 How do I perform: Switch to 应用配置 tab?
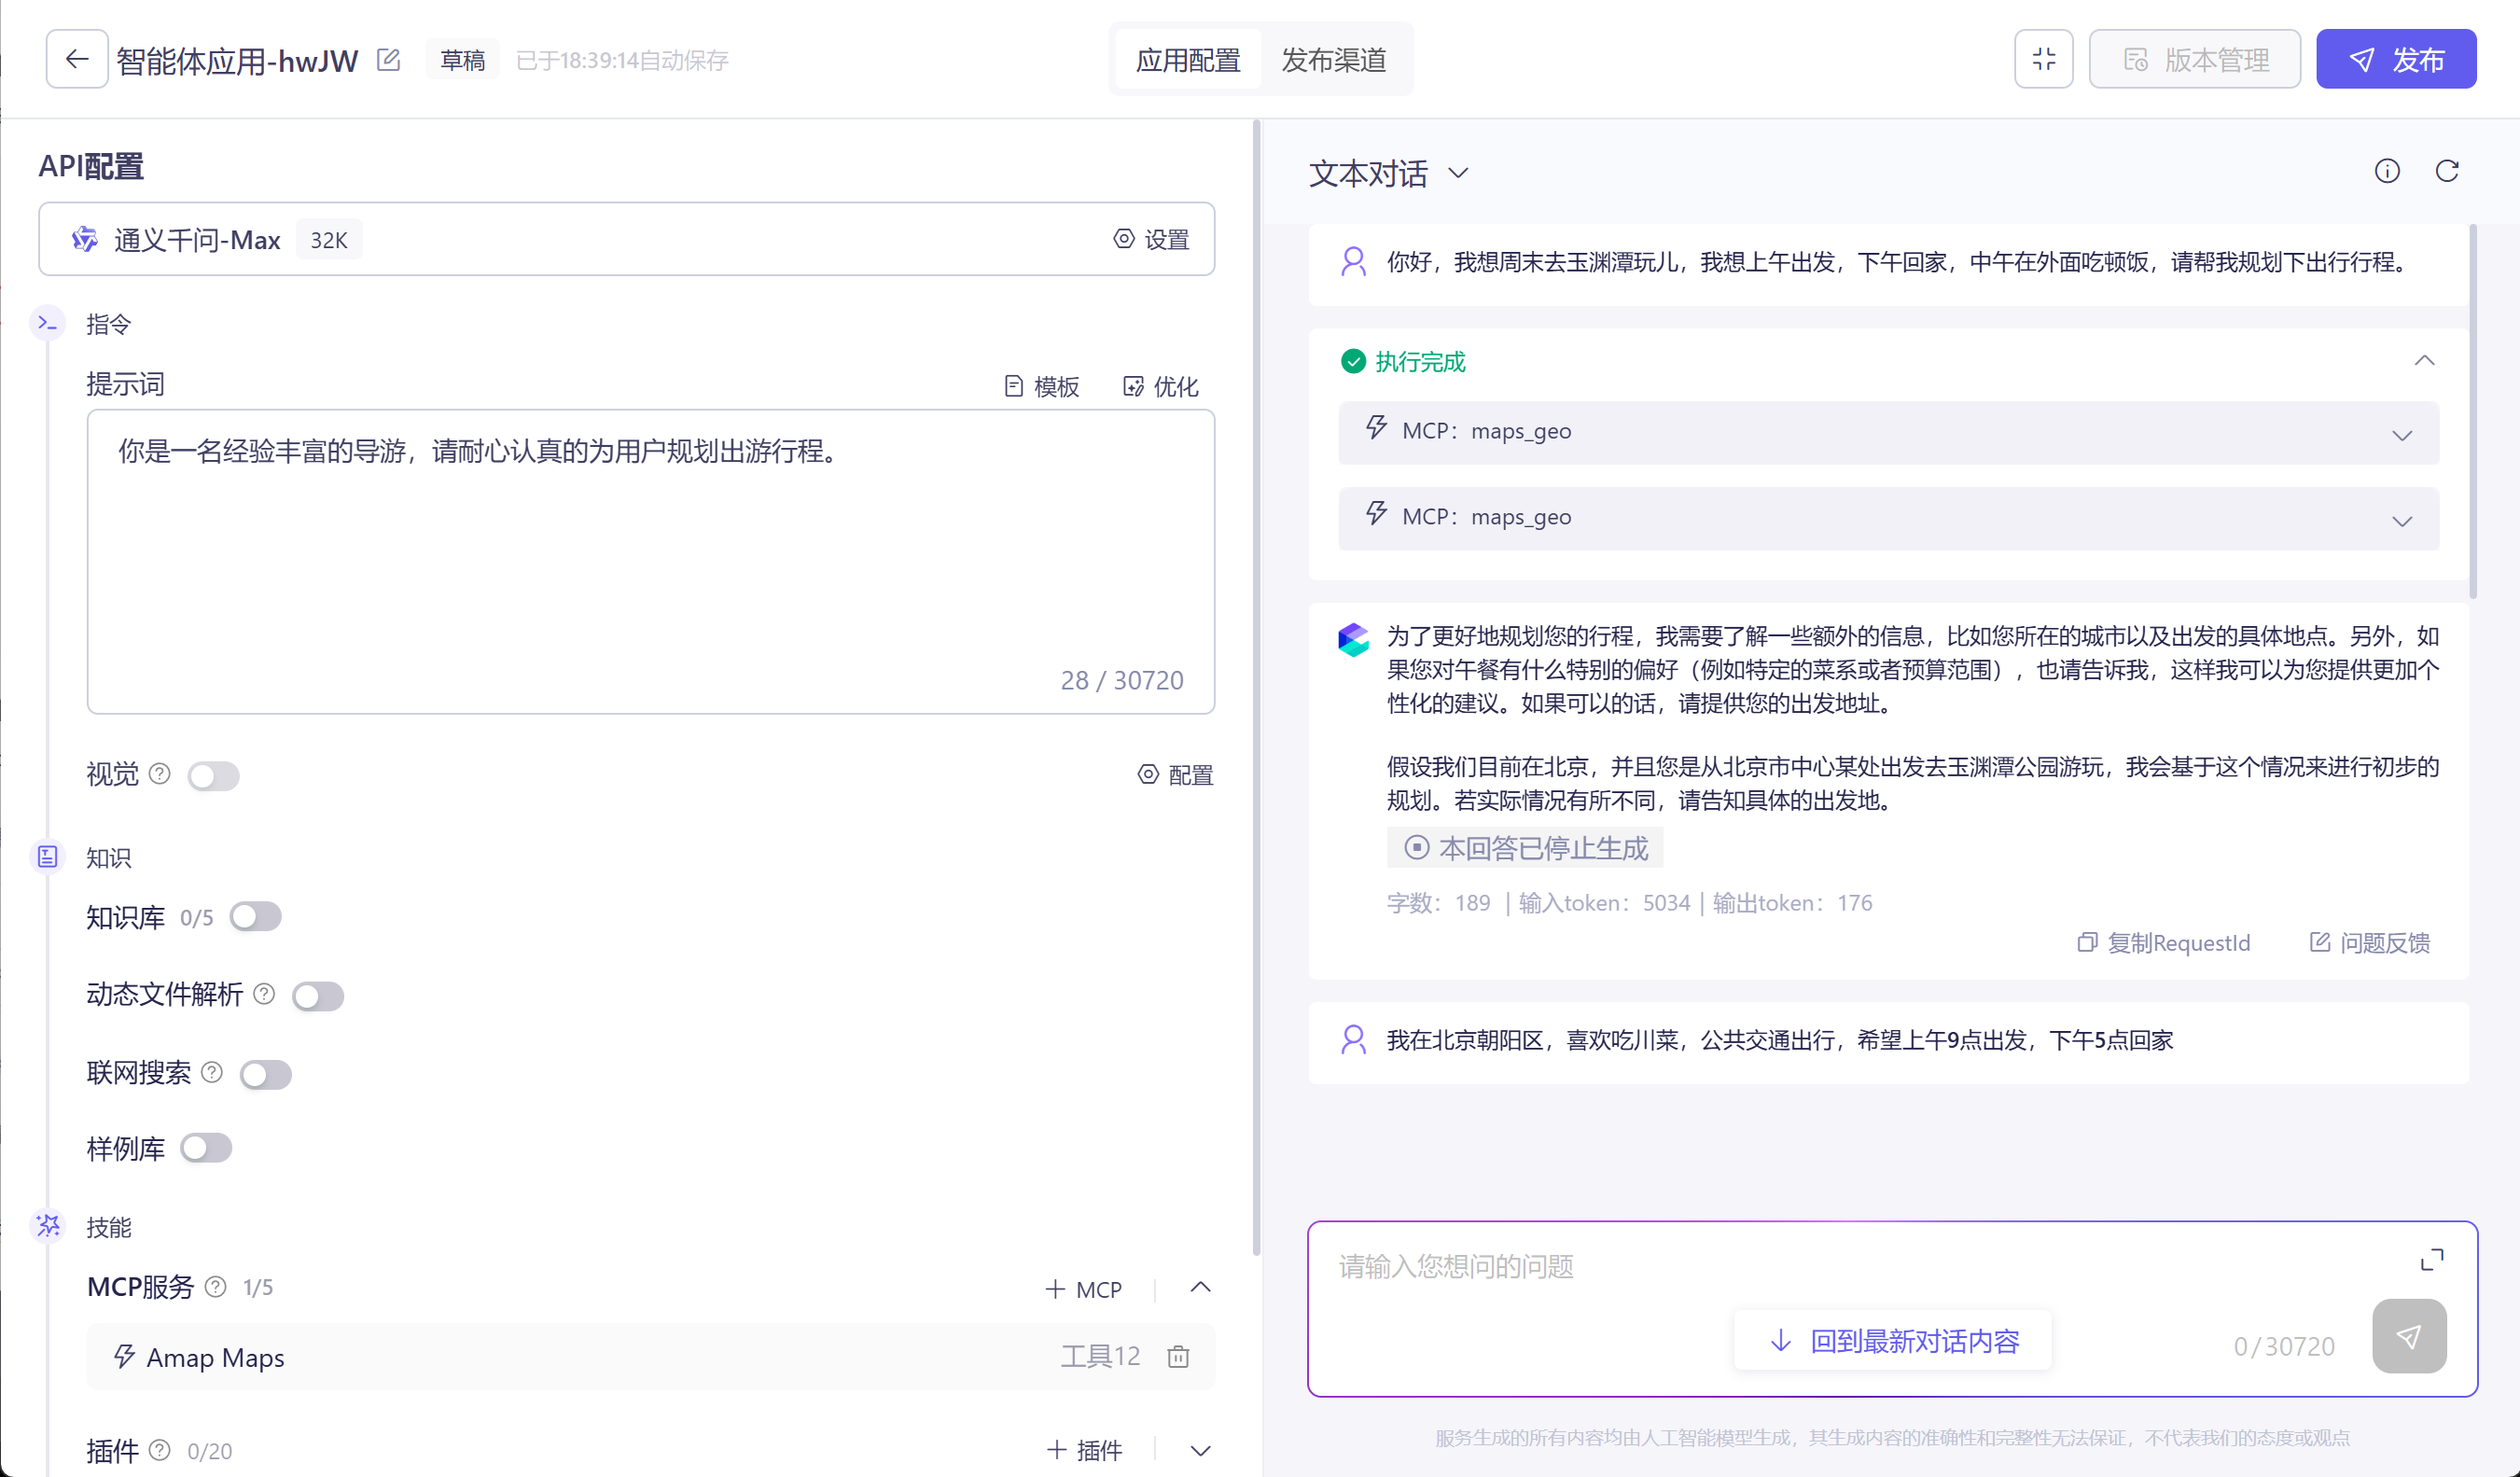click(1188, 60)
